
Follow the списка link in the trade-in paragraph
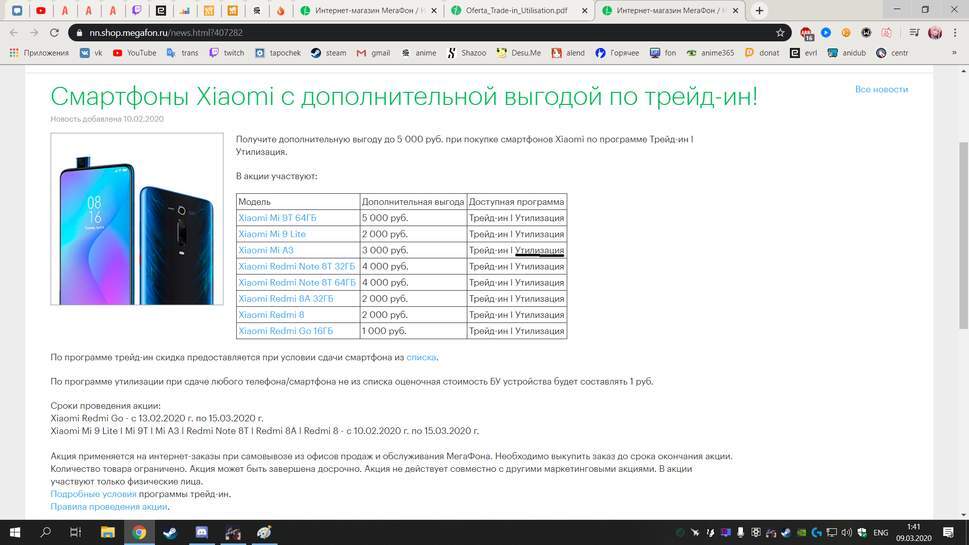tap(421, 357)
